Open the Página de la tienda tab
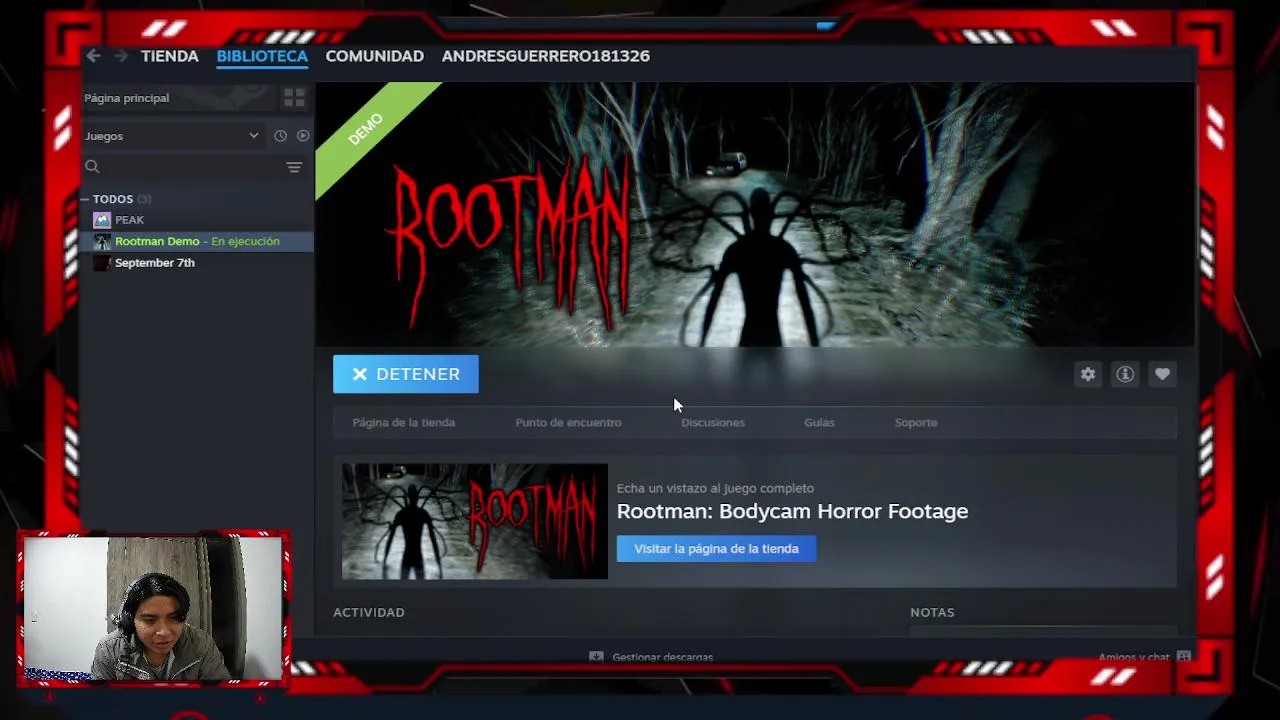This screenshot has width=1280, height=720. (x=404, y=423)
